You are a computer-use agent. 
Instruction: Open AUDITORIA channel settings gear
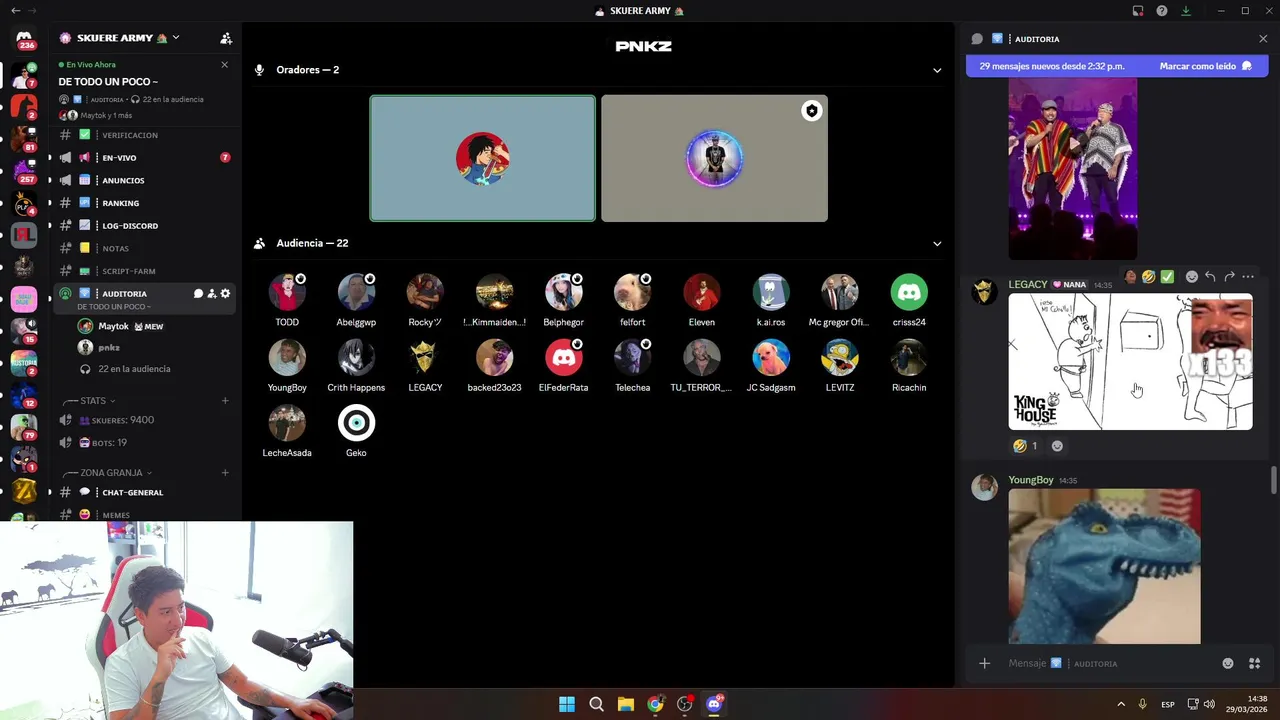(x=225, y=294)
